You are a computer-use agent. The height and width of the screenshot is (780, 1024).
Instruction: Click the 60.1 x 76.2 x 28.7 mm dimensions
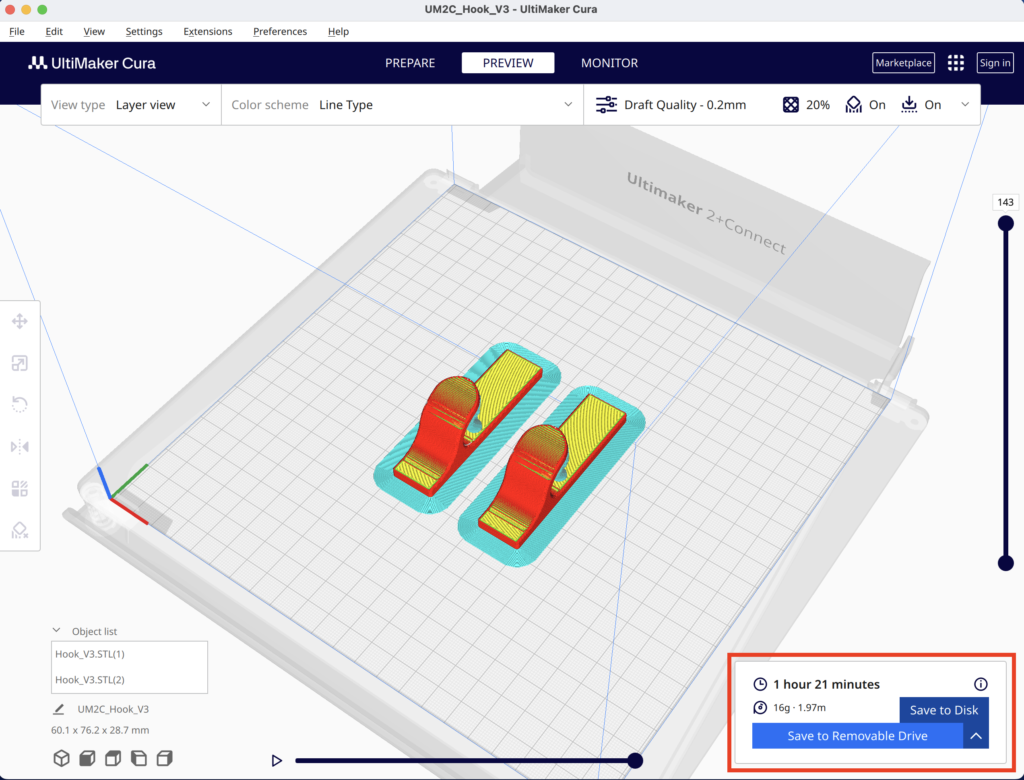(100, 730)
